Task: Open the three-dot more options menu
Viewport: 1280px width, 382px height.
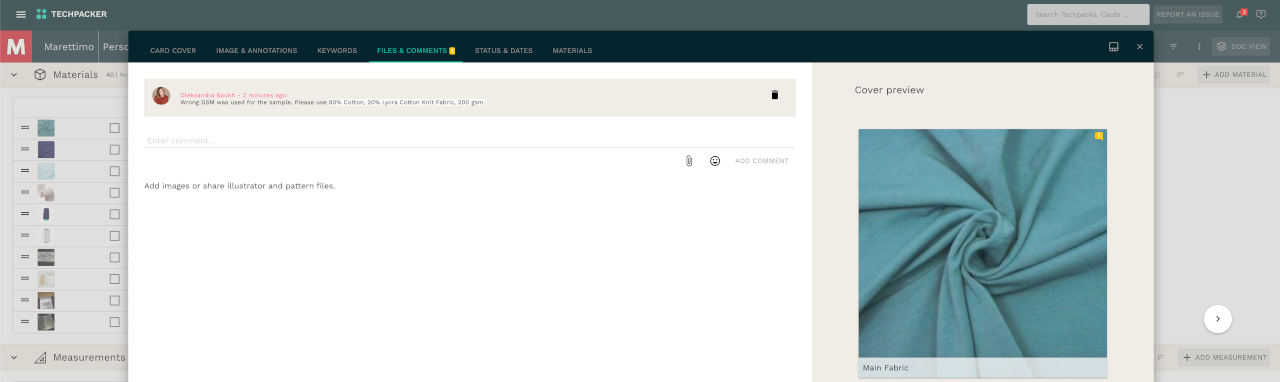Action: (x=1199, y=47)
